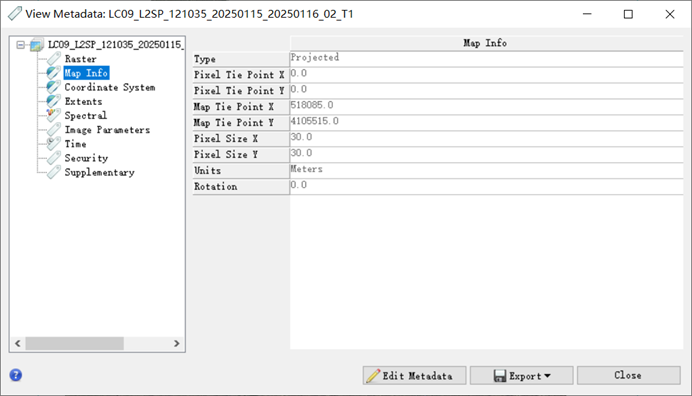Click the Map Info node icon
The height and width of the screenshot is (396, 692).
pos(53,73)
